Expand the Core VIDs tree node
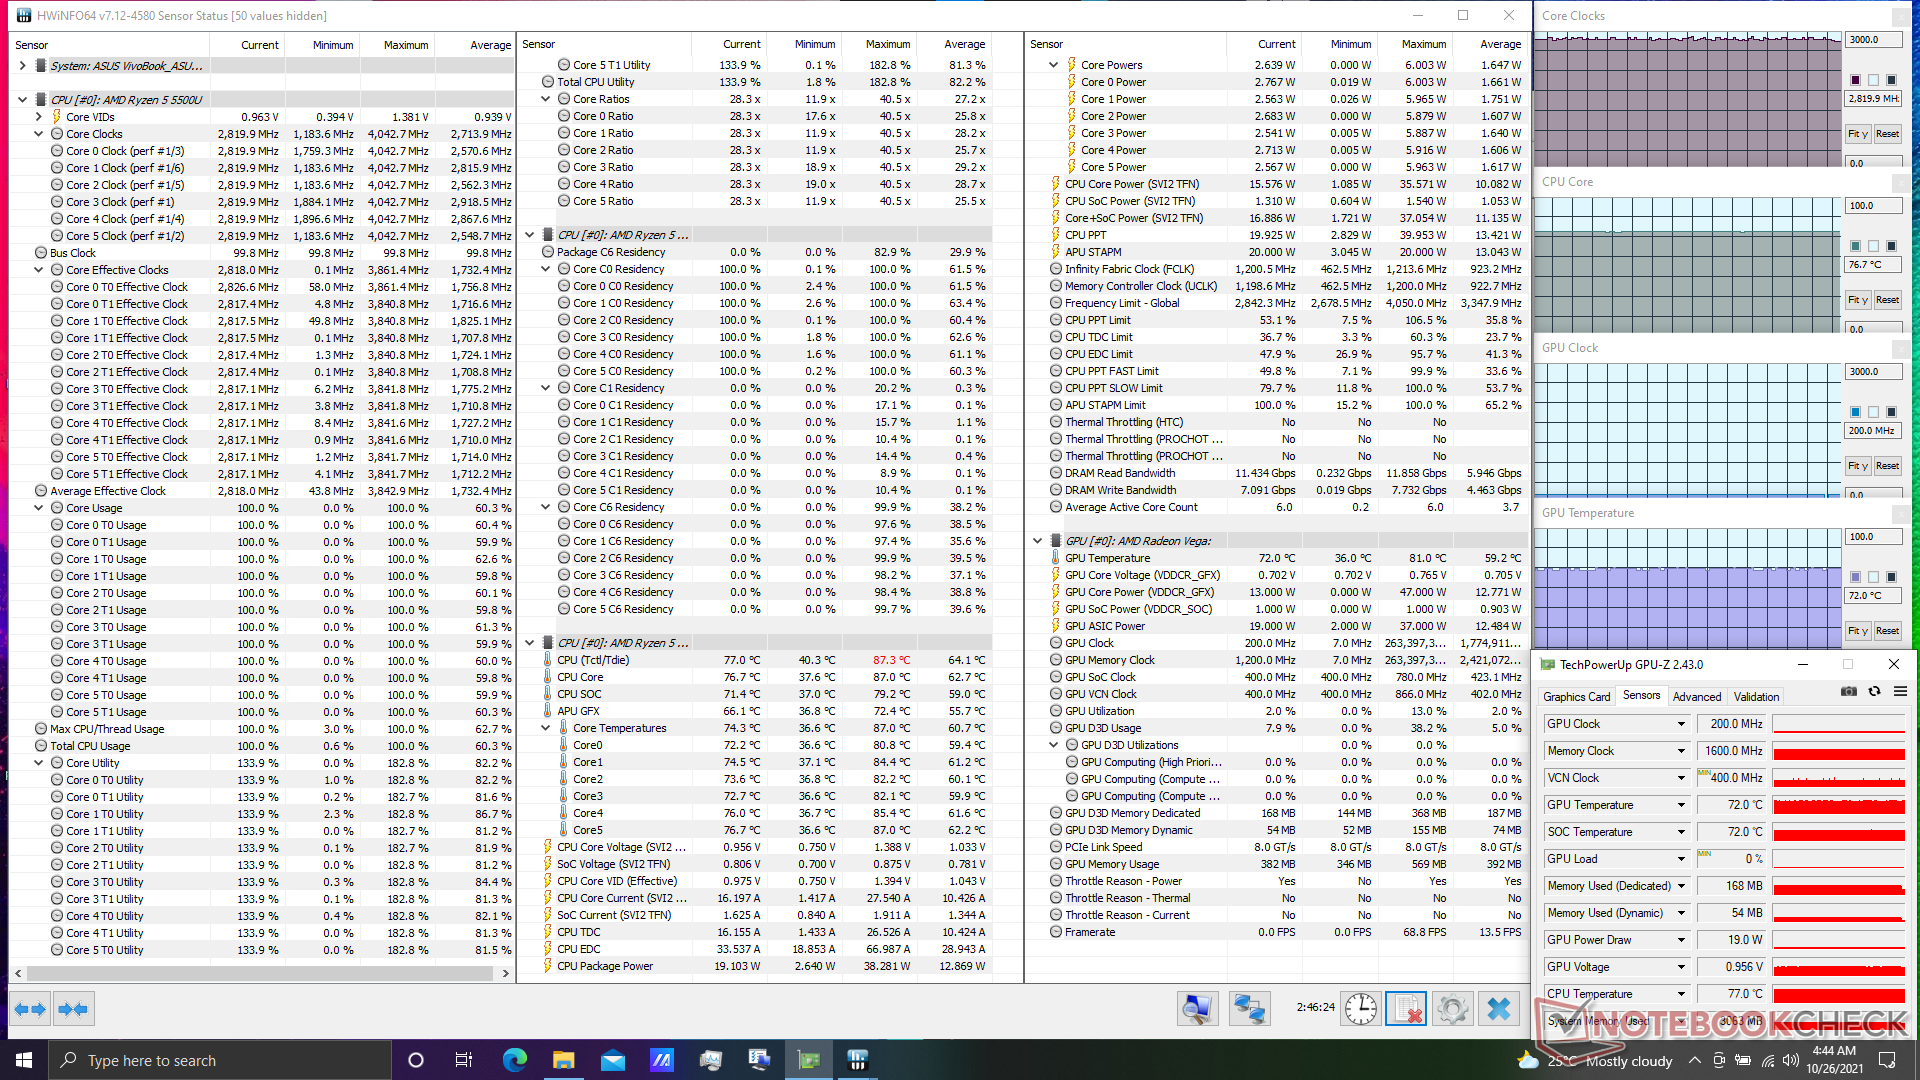This screenshot has height=1080, width=1920. (39, 117)
